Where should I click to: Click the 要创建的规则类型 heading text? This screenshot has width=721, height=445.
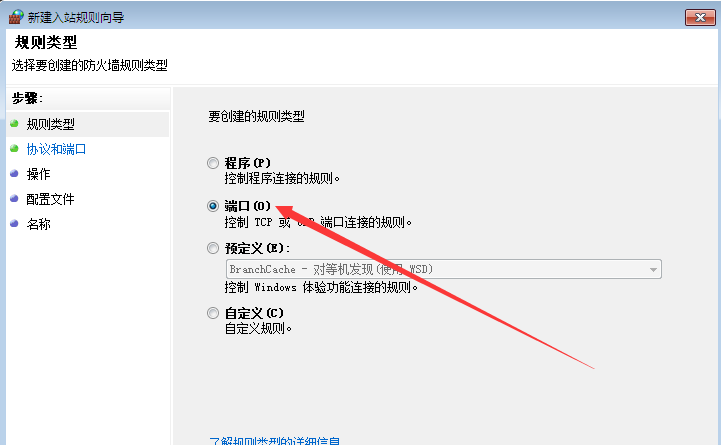(x=257, y=116)
